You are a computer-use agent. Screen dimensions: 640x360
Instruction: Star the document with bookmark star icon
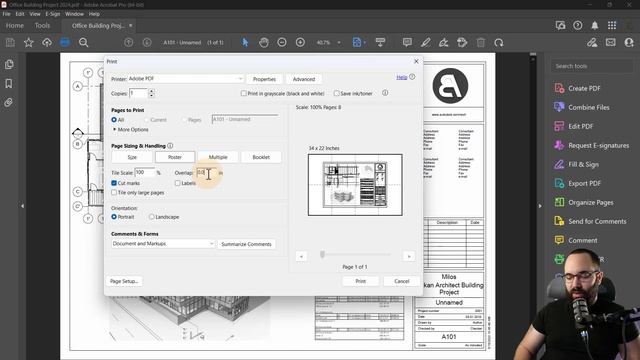(x=29, y=42)
